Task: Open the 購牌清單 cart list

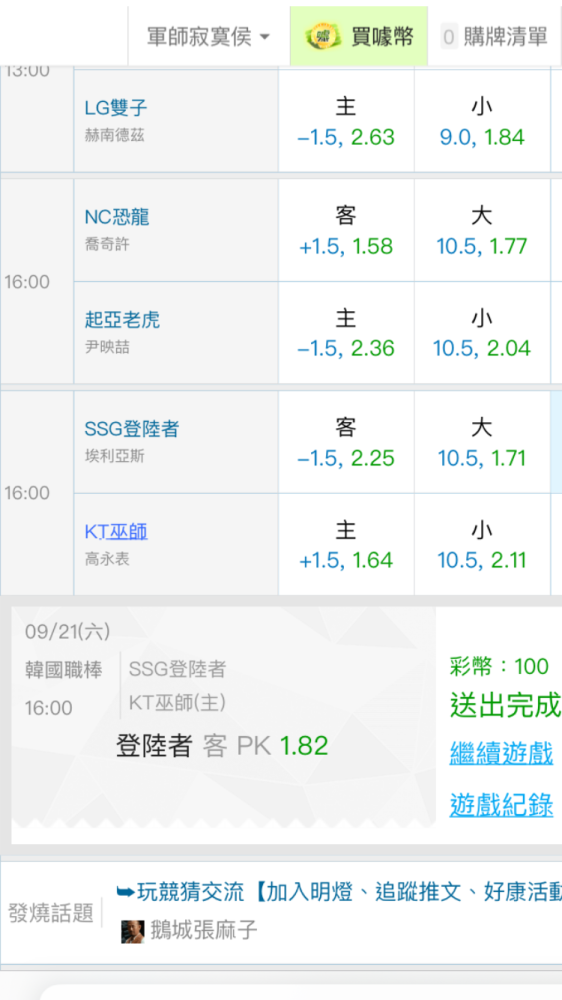Action: coord(494,36)
